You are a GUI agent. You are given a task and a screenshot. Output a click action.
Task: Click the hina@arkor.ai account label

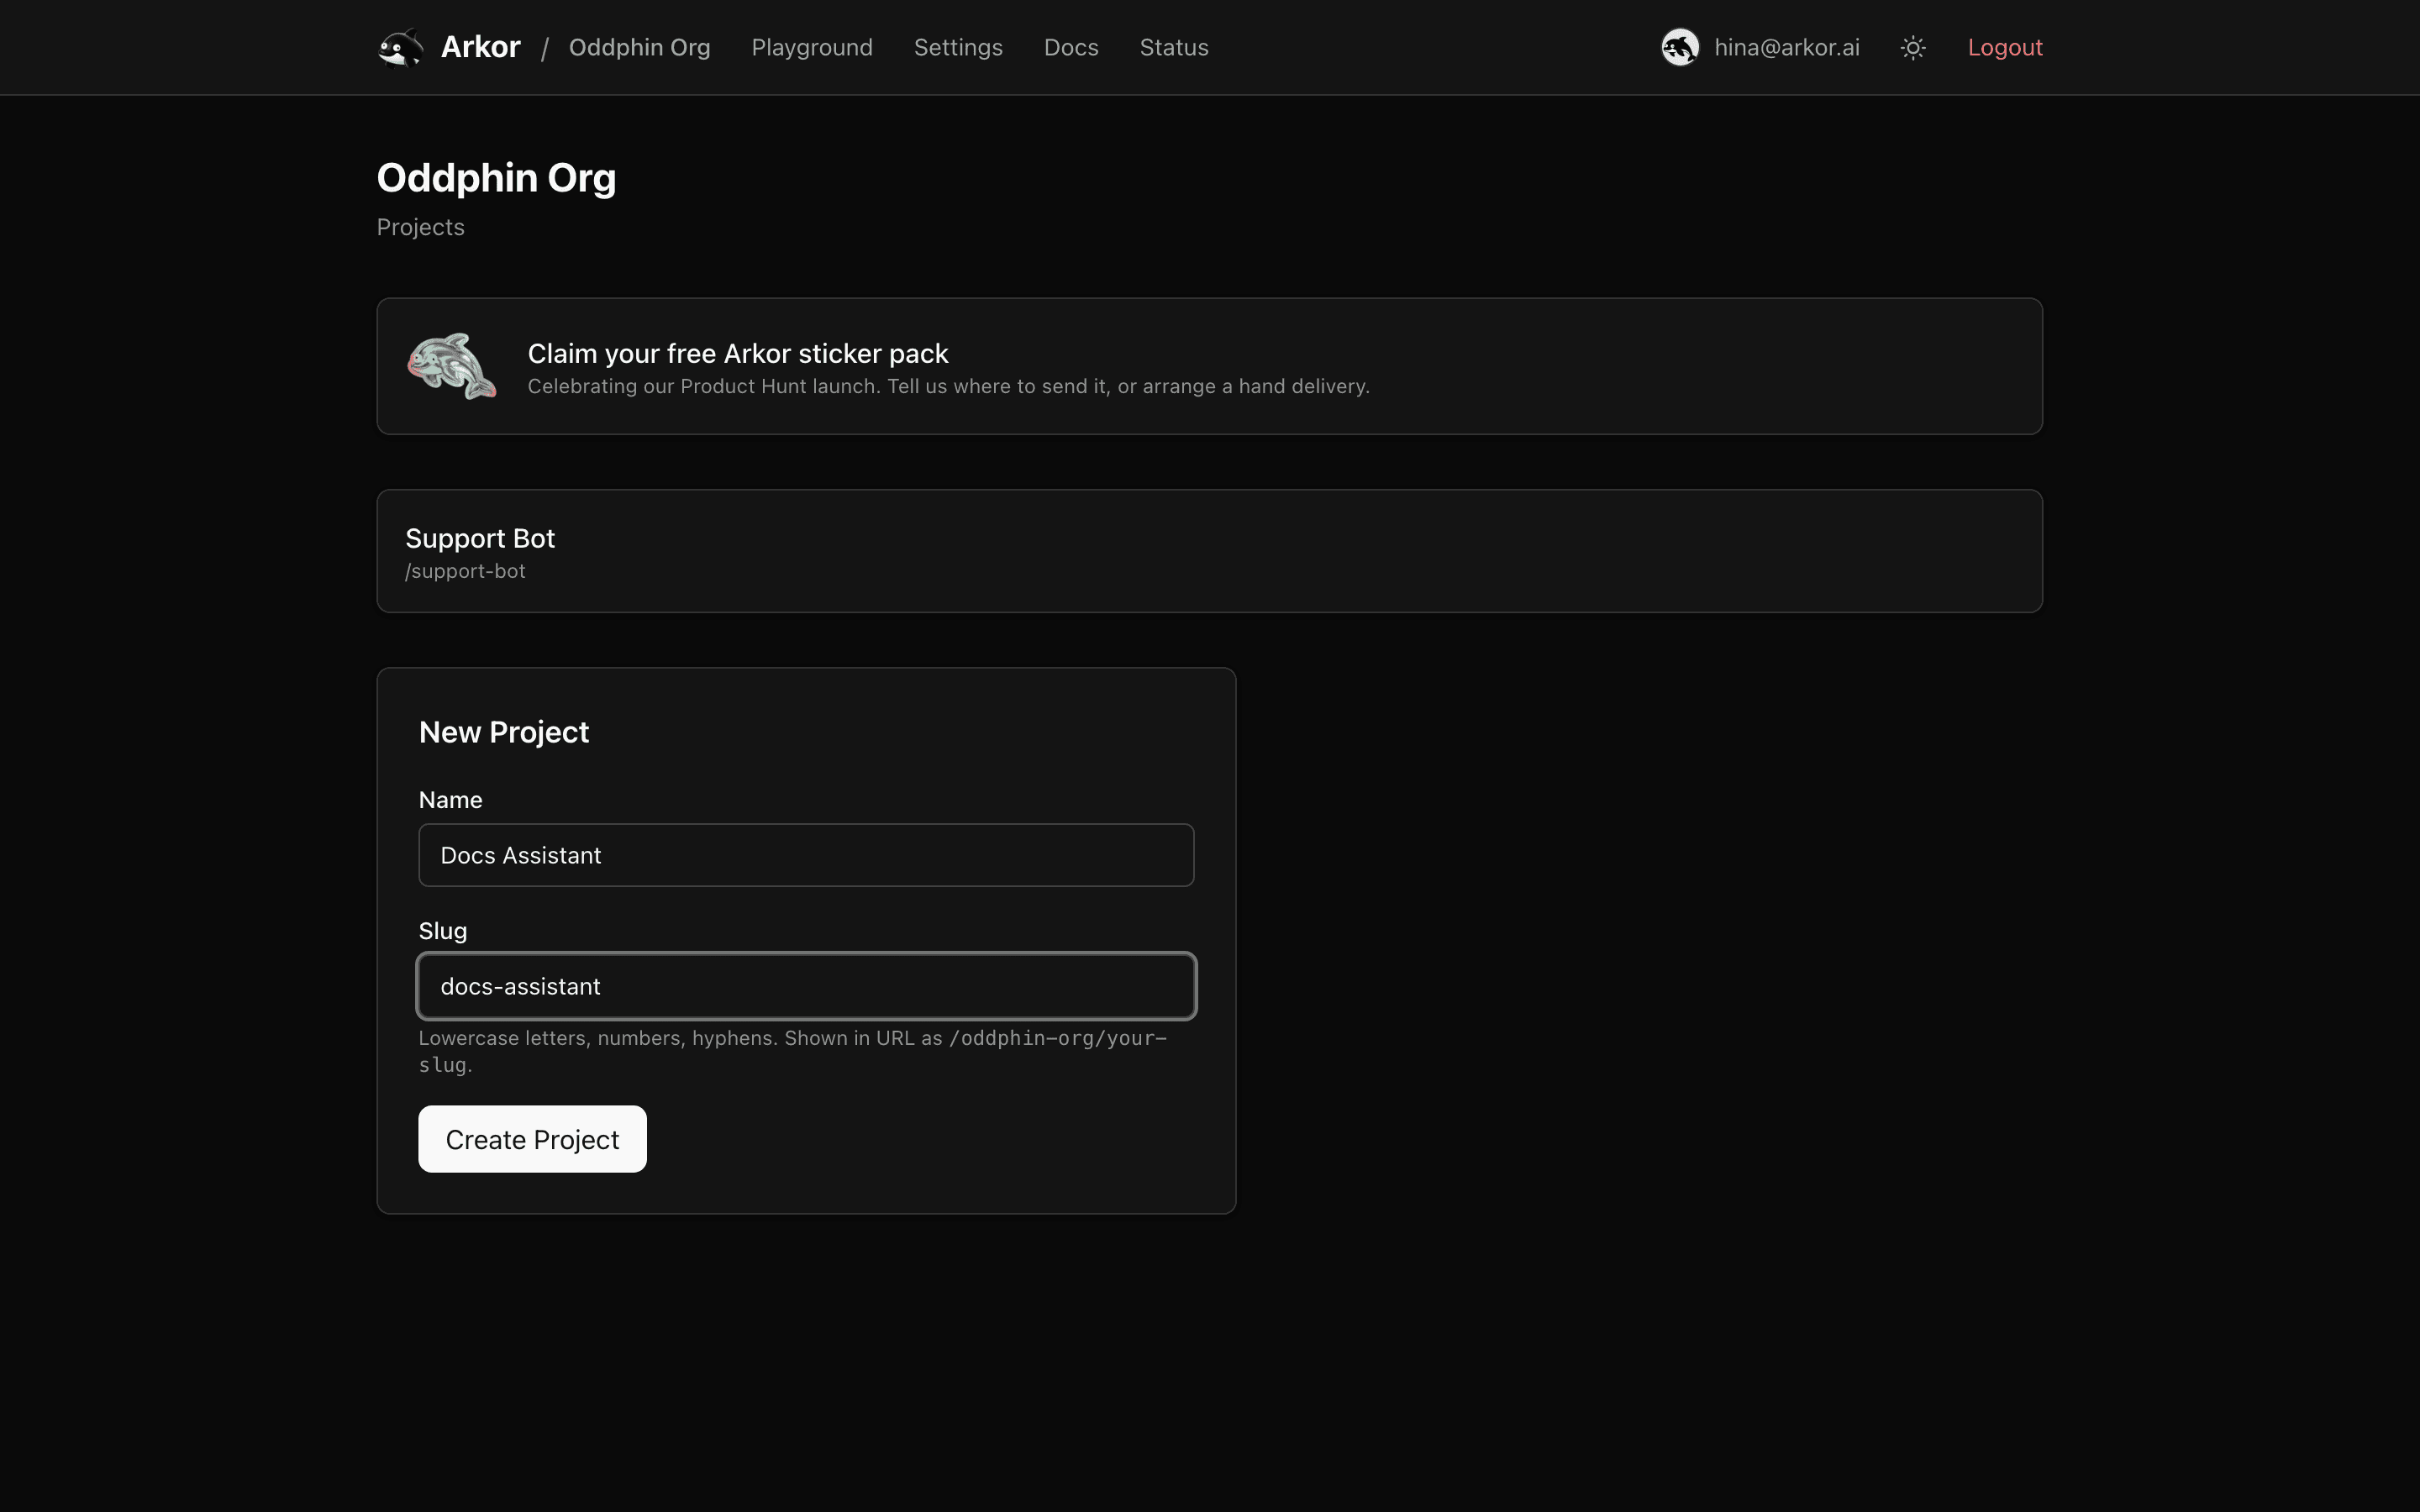pos(1787,47)
